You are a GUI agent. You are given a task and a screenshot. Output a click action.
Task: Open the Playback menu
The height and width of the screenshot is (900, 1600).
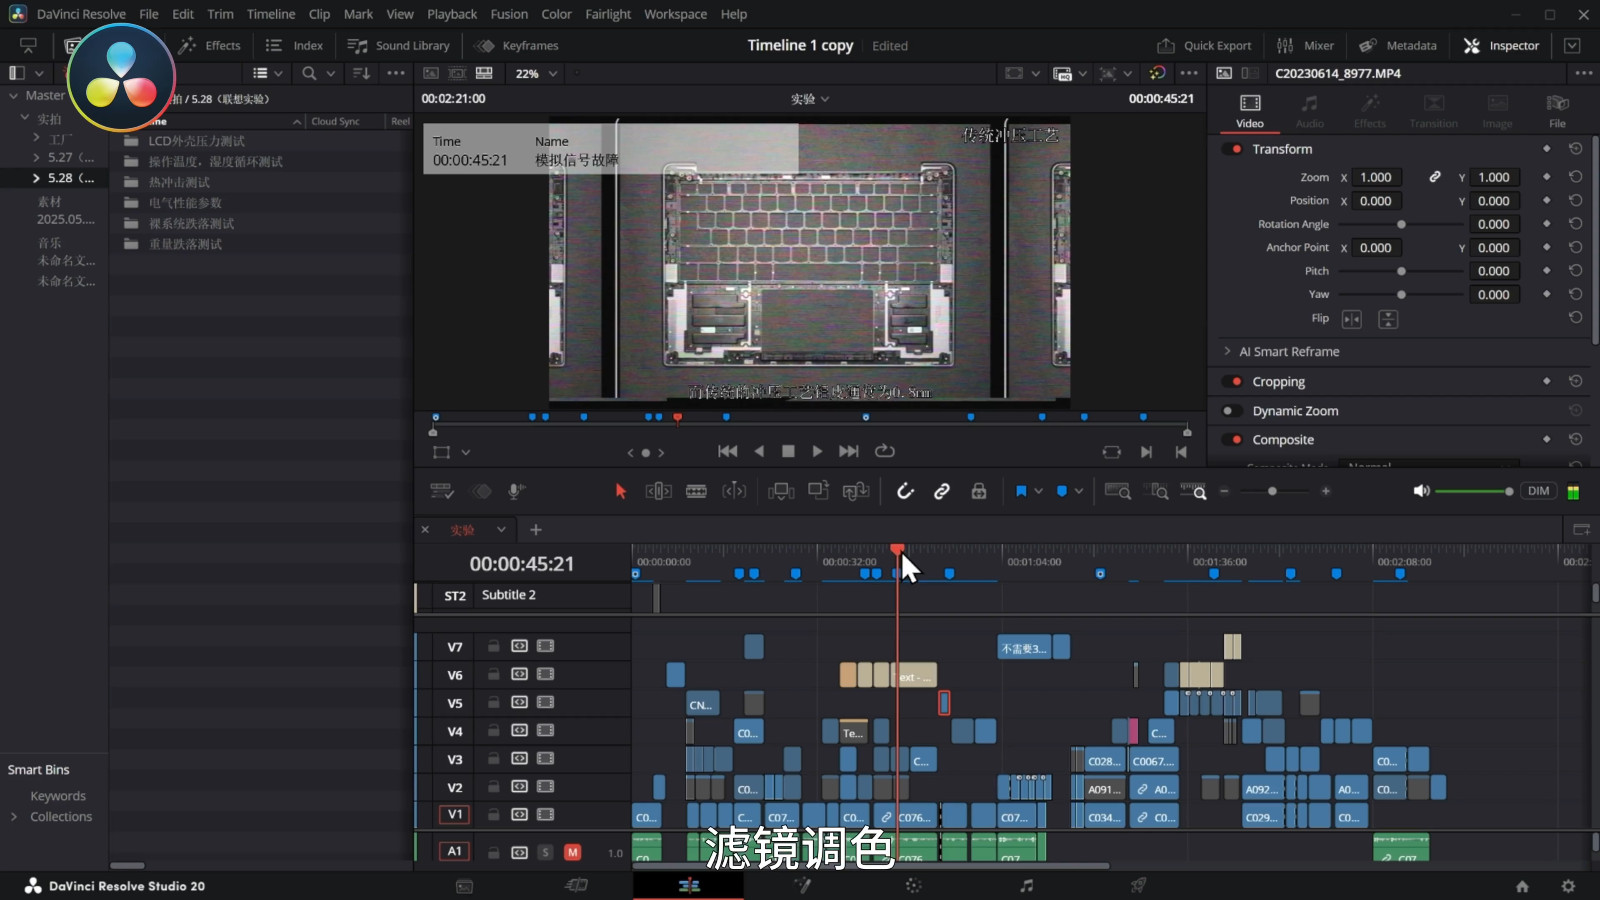[x=452, y=14]
